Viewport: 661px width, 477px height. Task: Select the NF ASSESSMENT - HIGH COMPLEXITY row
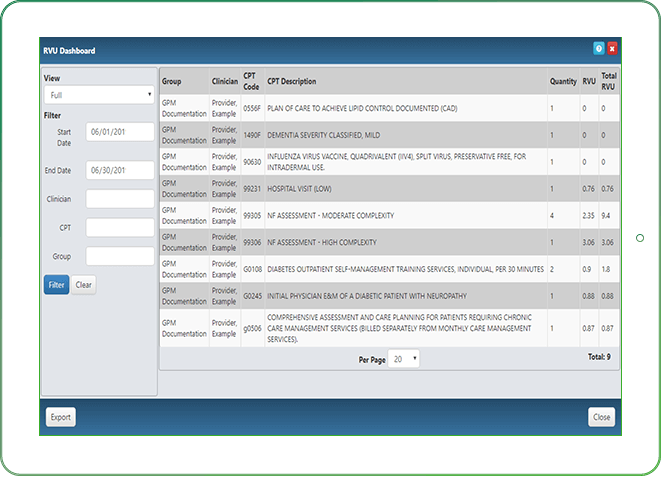[400, 242]
